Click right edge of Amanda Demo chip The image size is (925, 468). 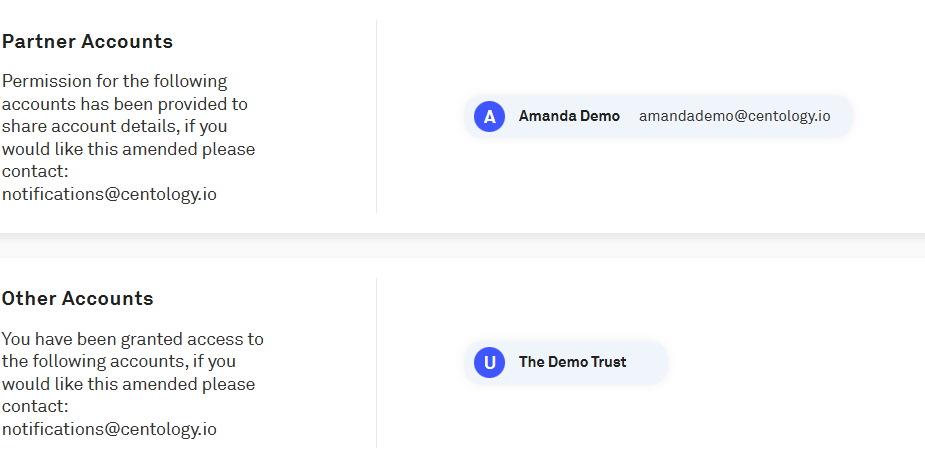click(843, 116)
